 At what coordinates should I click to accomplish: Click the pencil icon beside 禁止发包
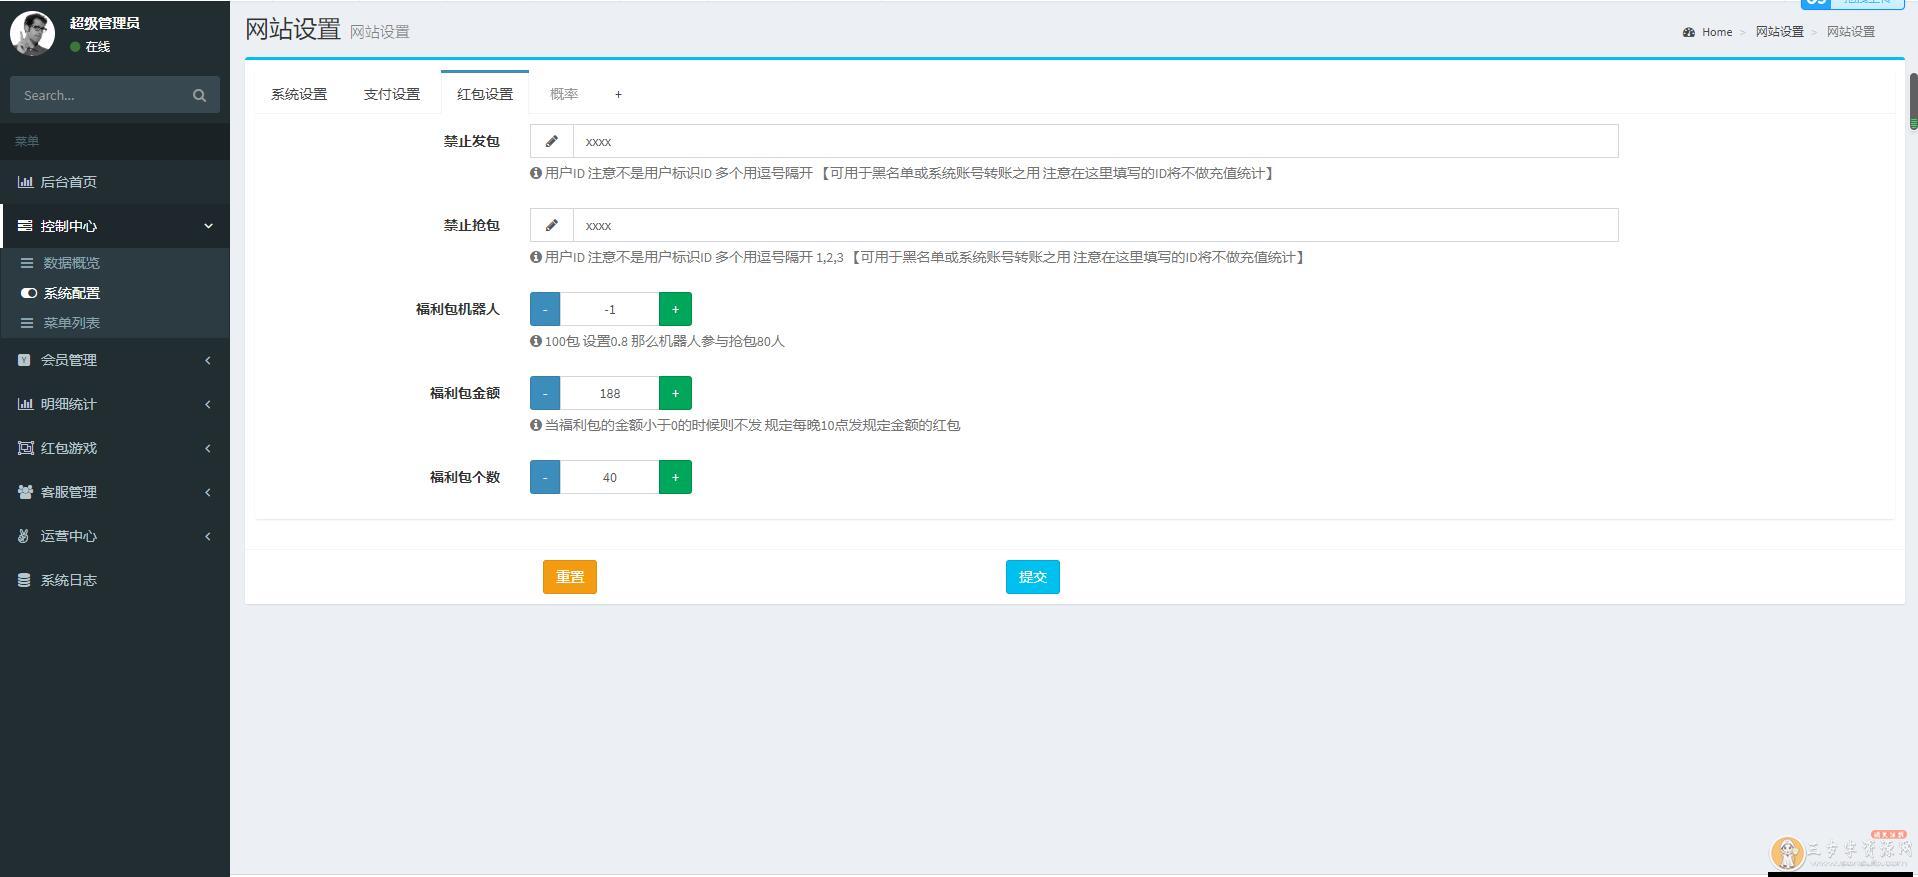click(551, 142)
